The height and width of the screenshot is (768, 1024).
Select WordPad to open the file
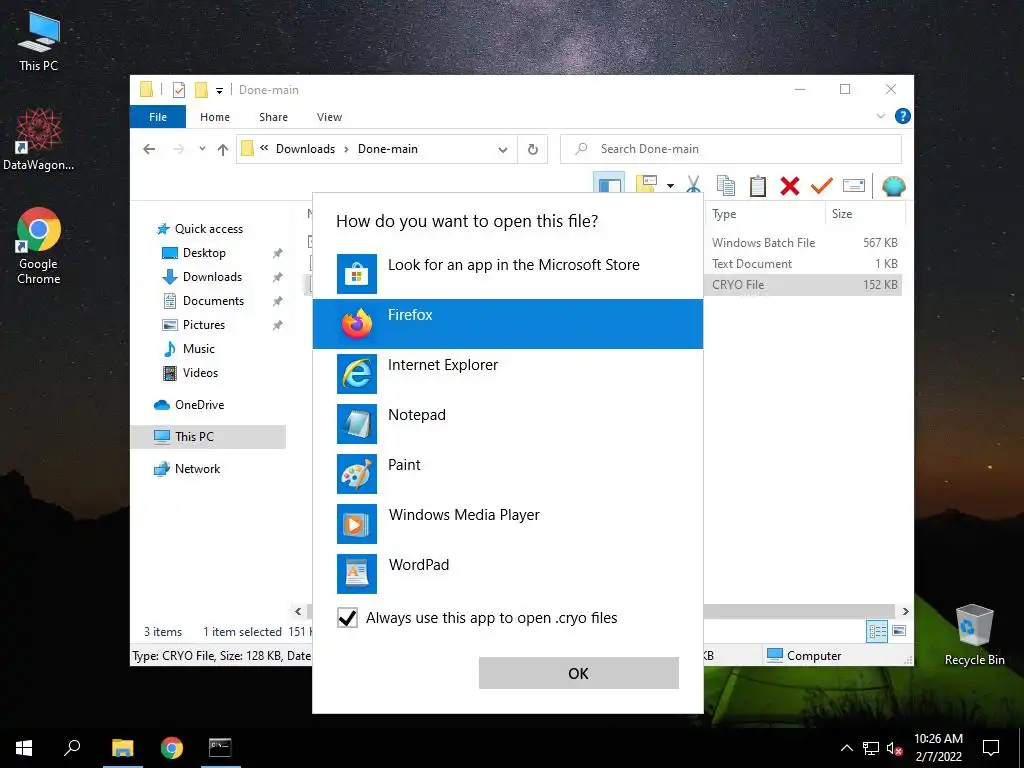507,573
